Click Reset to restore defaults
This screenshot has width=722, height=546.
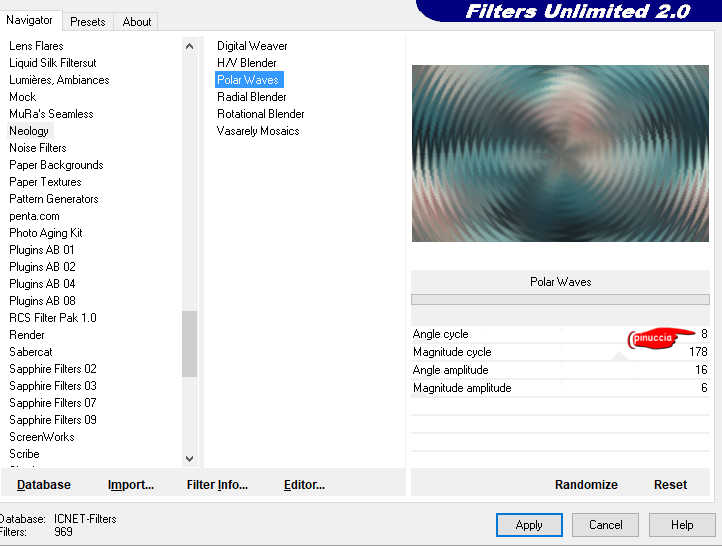pos(670,485)
